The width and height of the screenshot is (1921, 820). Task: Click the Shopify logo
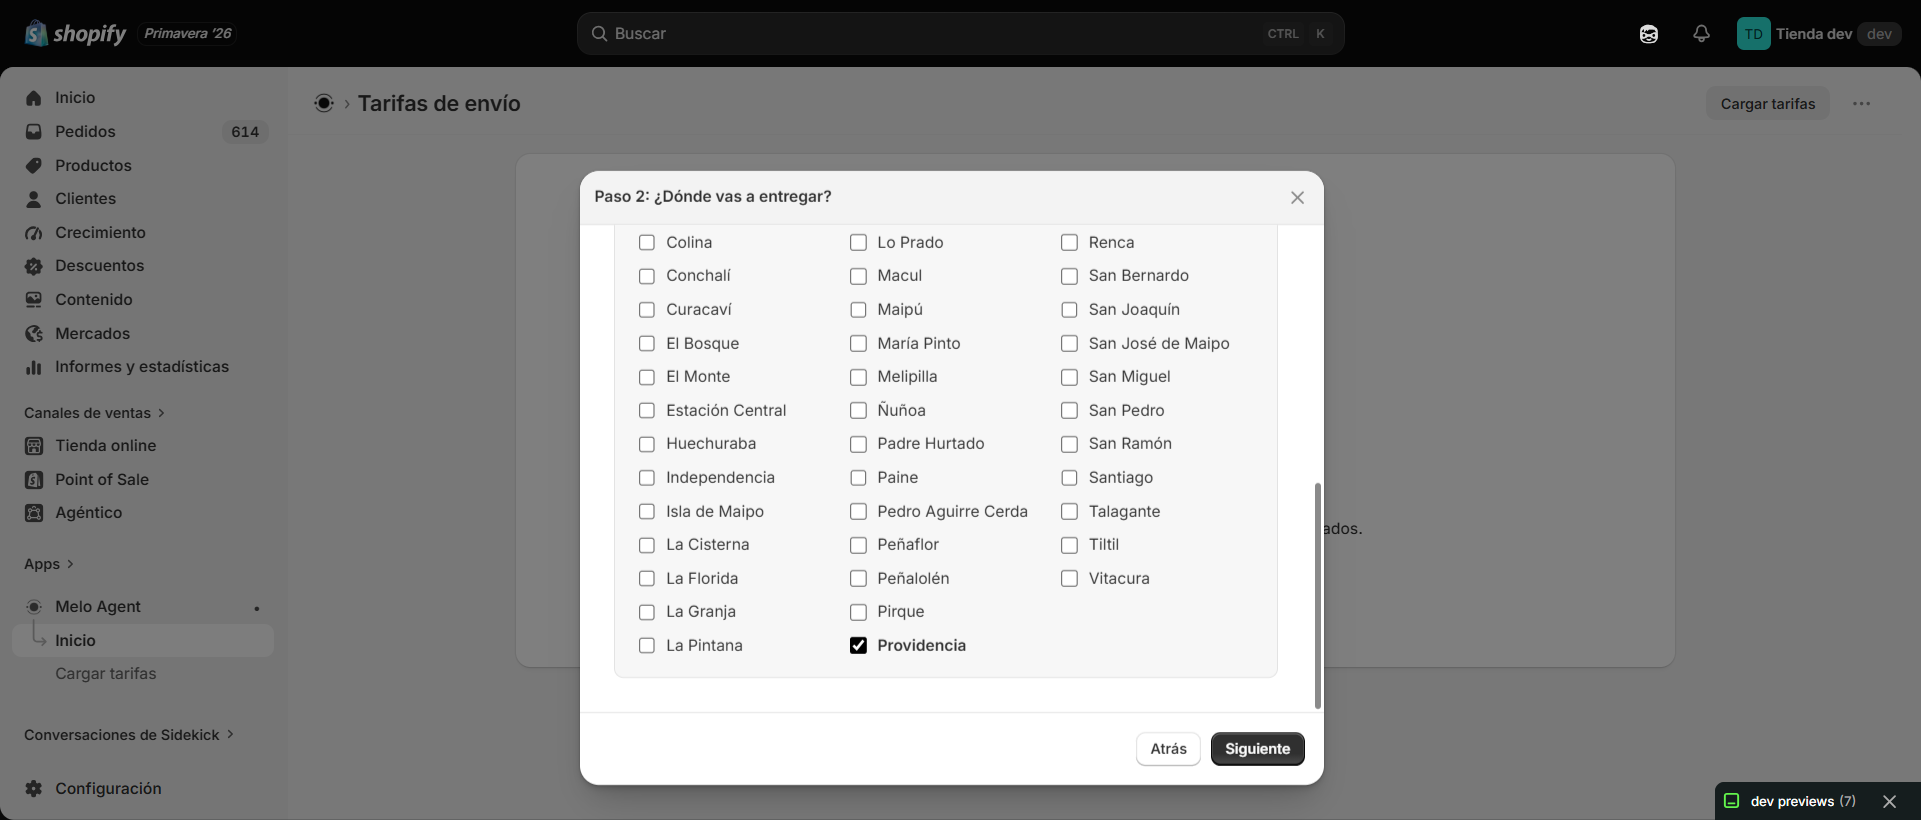pyautogui.click(x=76, y=34)
